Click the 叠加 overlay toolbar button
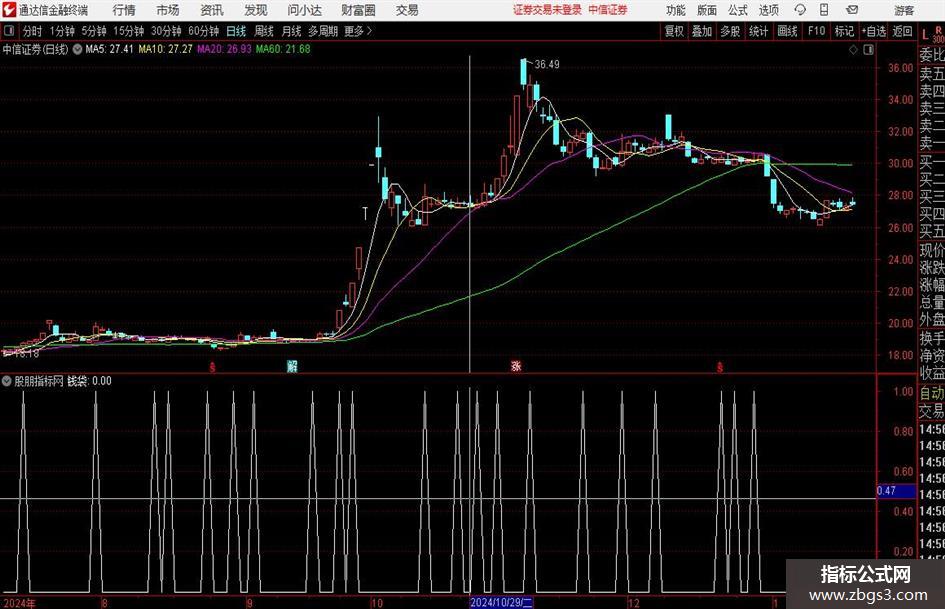Screen dimensions: 945x609 (x=702, y=31)
